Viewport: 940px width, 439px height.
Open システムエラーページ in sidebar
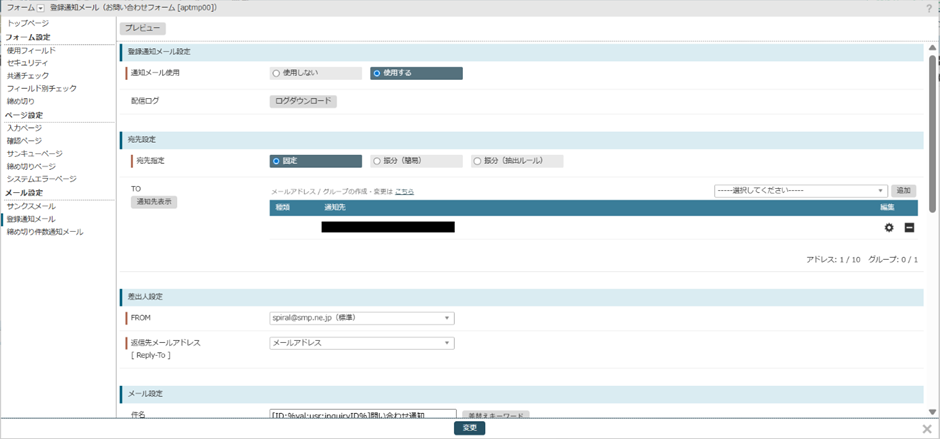pyautogui.click(x=42, y=179)
